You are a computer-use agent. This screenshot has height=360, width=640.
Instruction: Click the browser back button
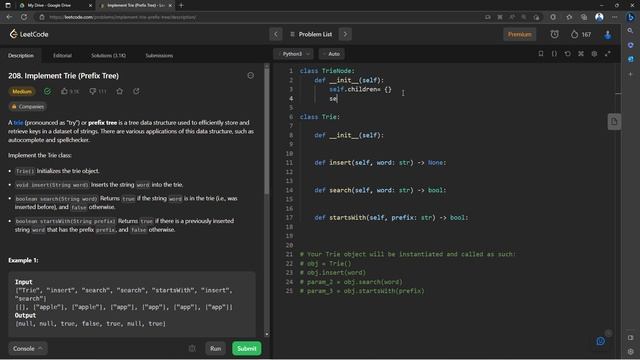tap(9, 17)
